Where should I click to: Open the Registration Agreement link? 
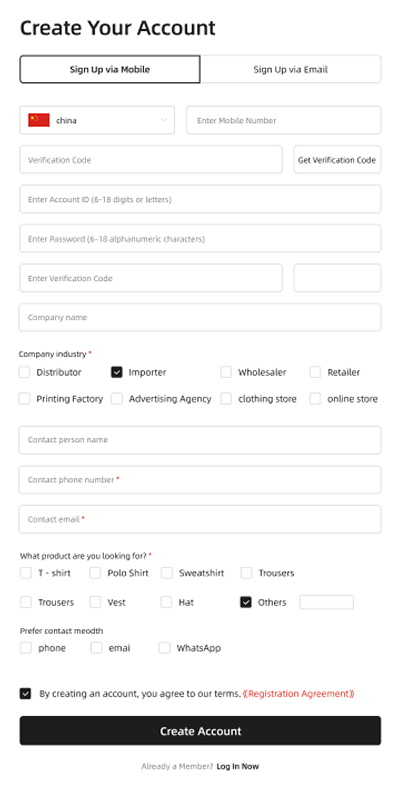[299, 693]
